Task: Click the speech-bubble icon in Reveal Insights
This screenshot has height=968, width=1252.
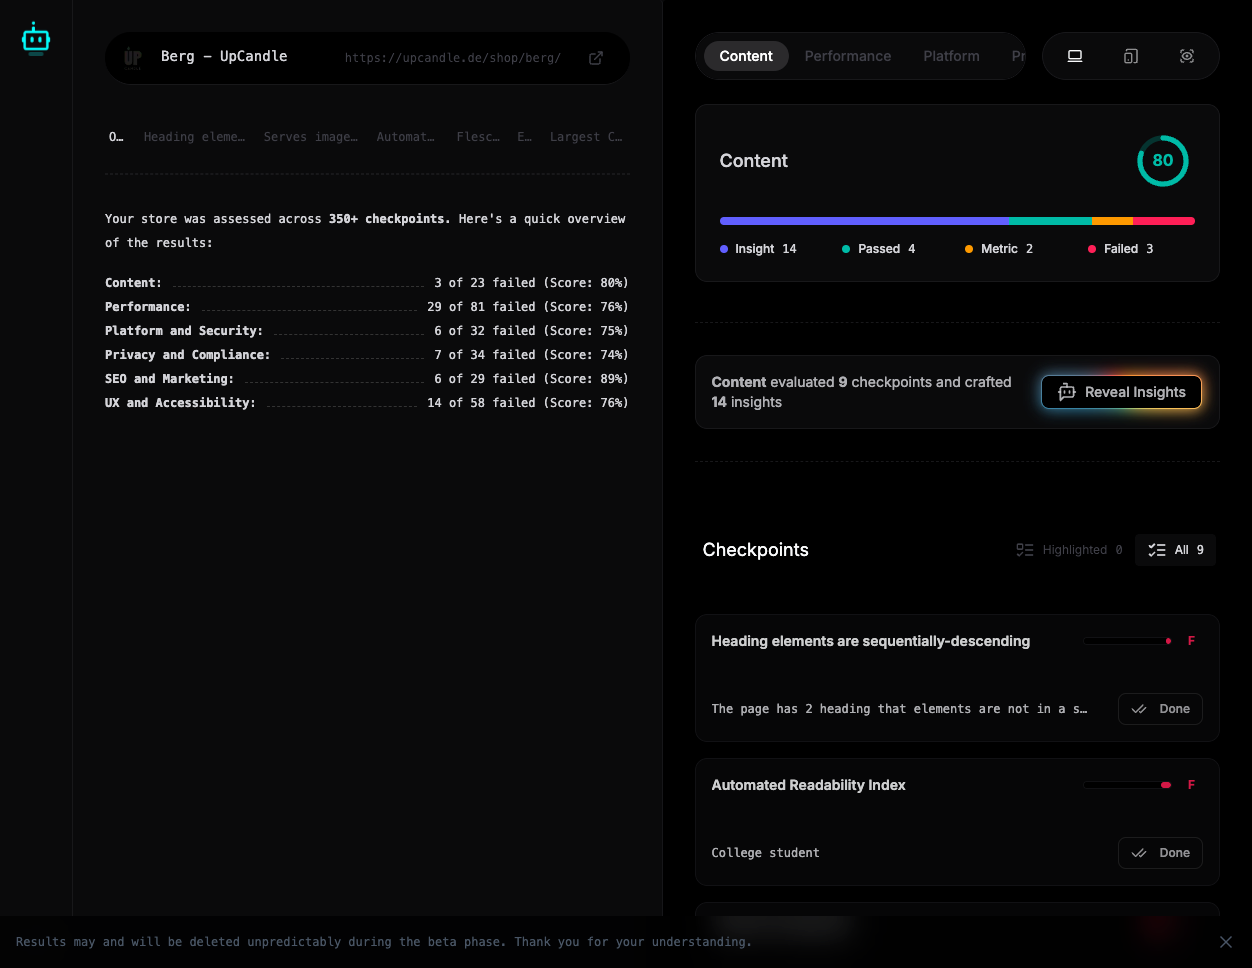Action: [x=1068, y=392]
